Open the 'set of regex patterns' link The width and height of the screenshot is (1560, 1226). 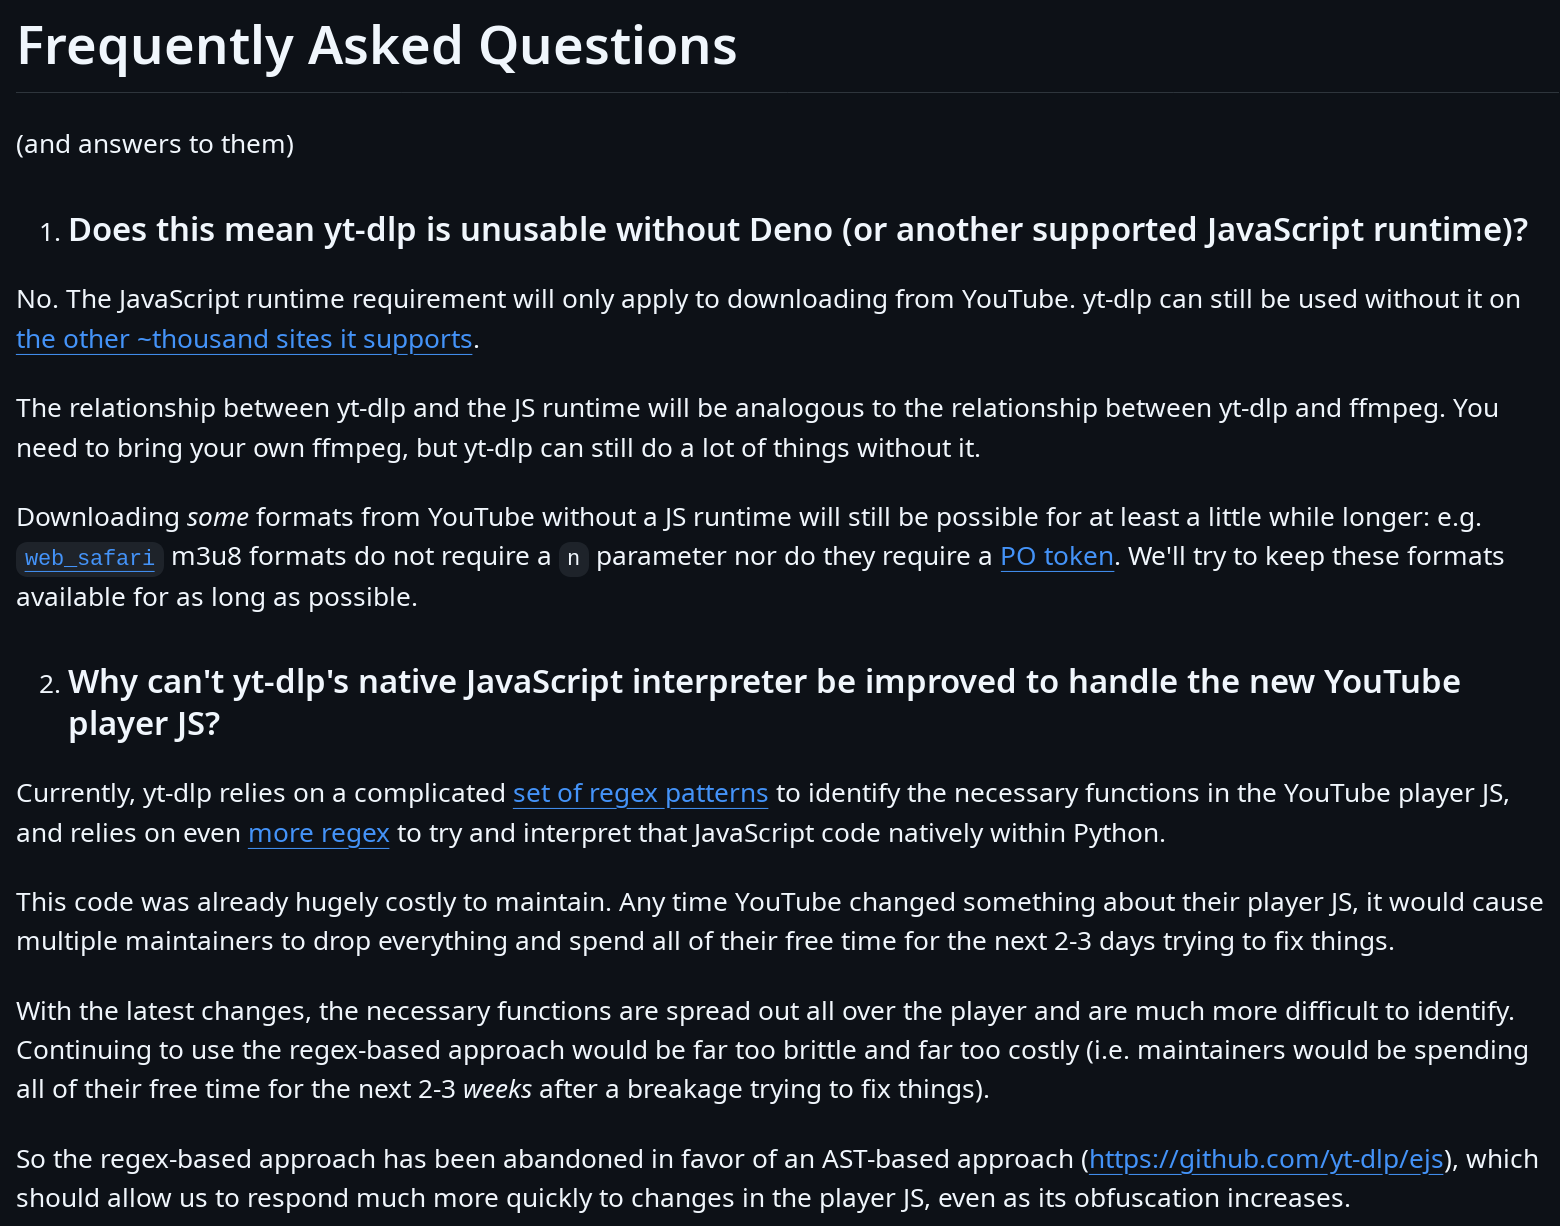click(640, 793)
